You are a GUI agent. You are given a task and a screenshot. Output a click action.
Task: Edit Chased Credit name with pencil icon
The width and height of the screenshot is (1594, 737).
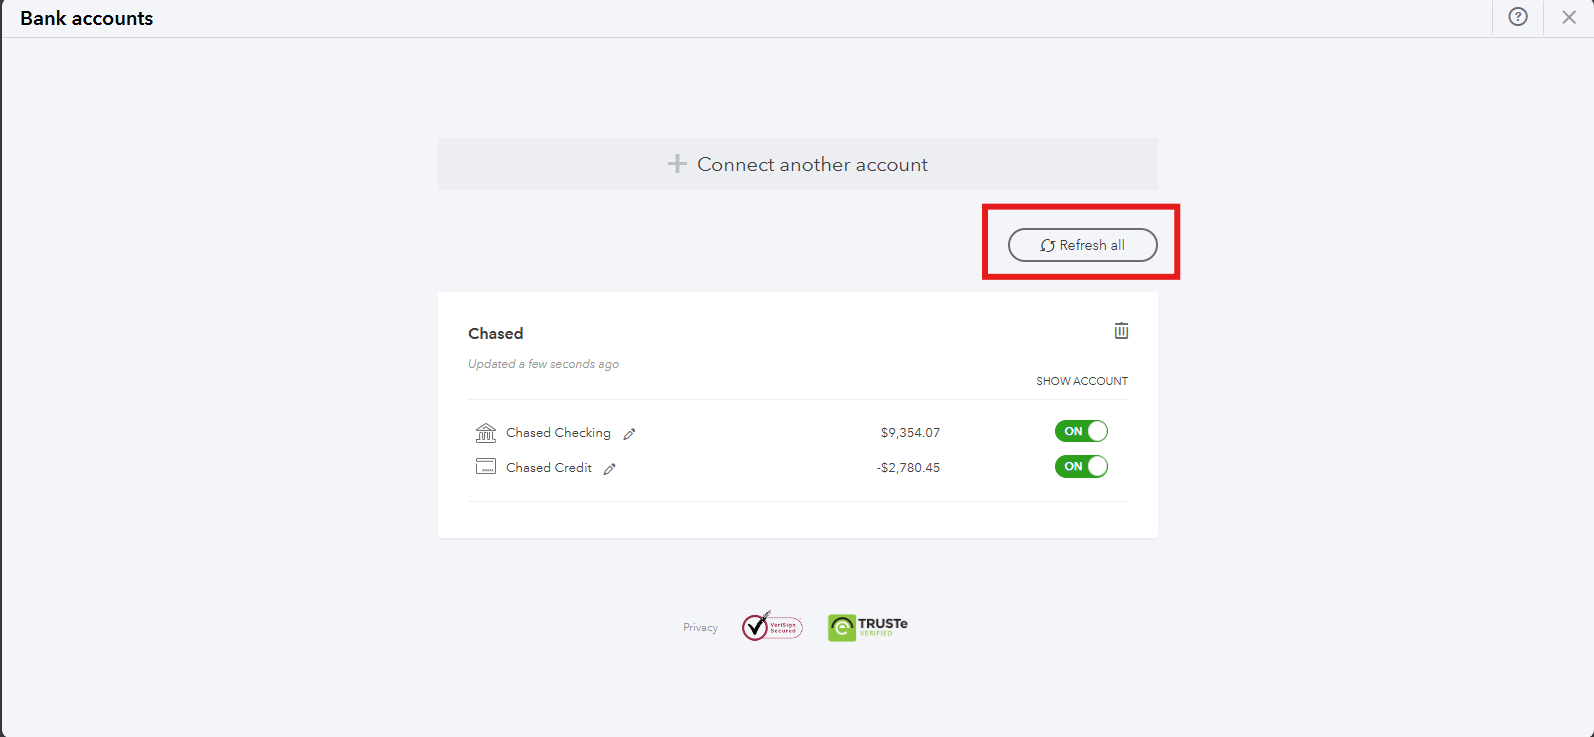(x=610, y=469)
